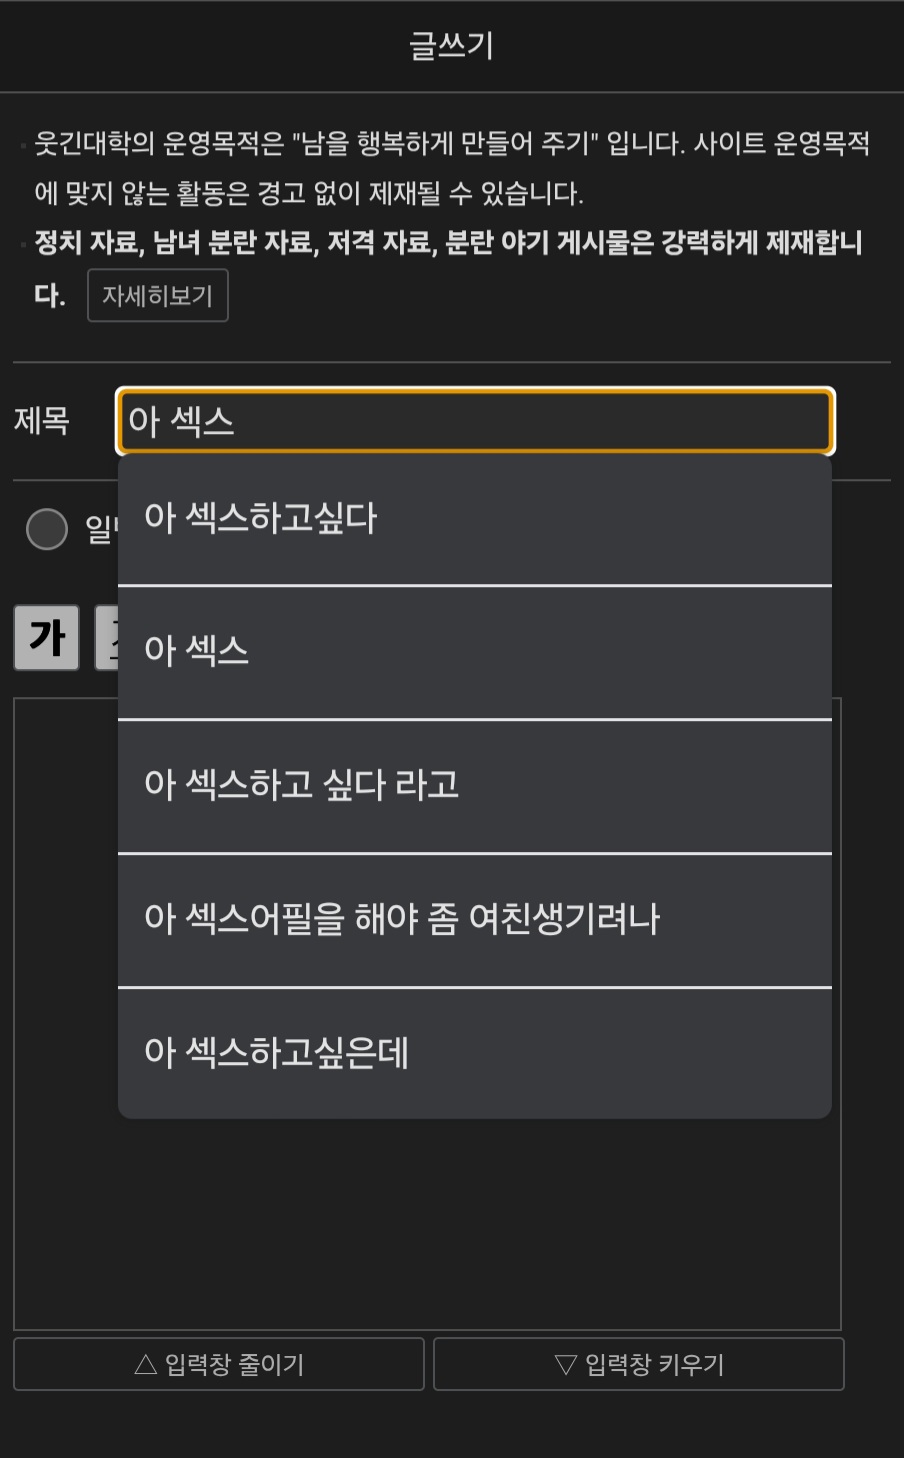
Task: Focus the 제목 title input field
Action: (x=474, y=421)
